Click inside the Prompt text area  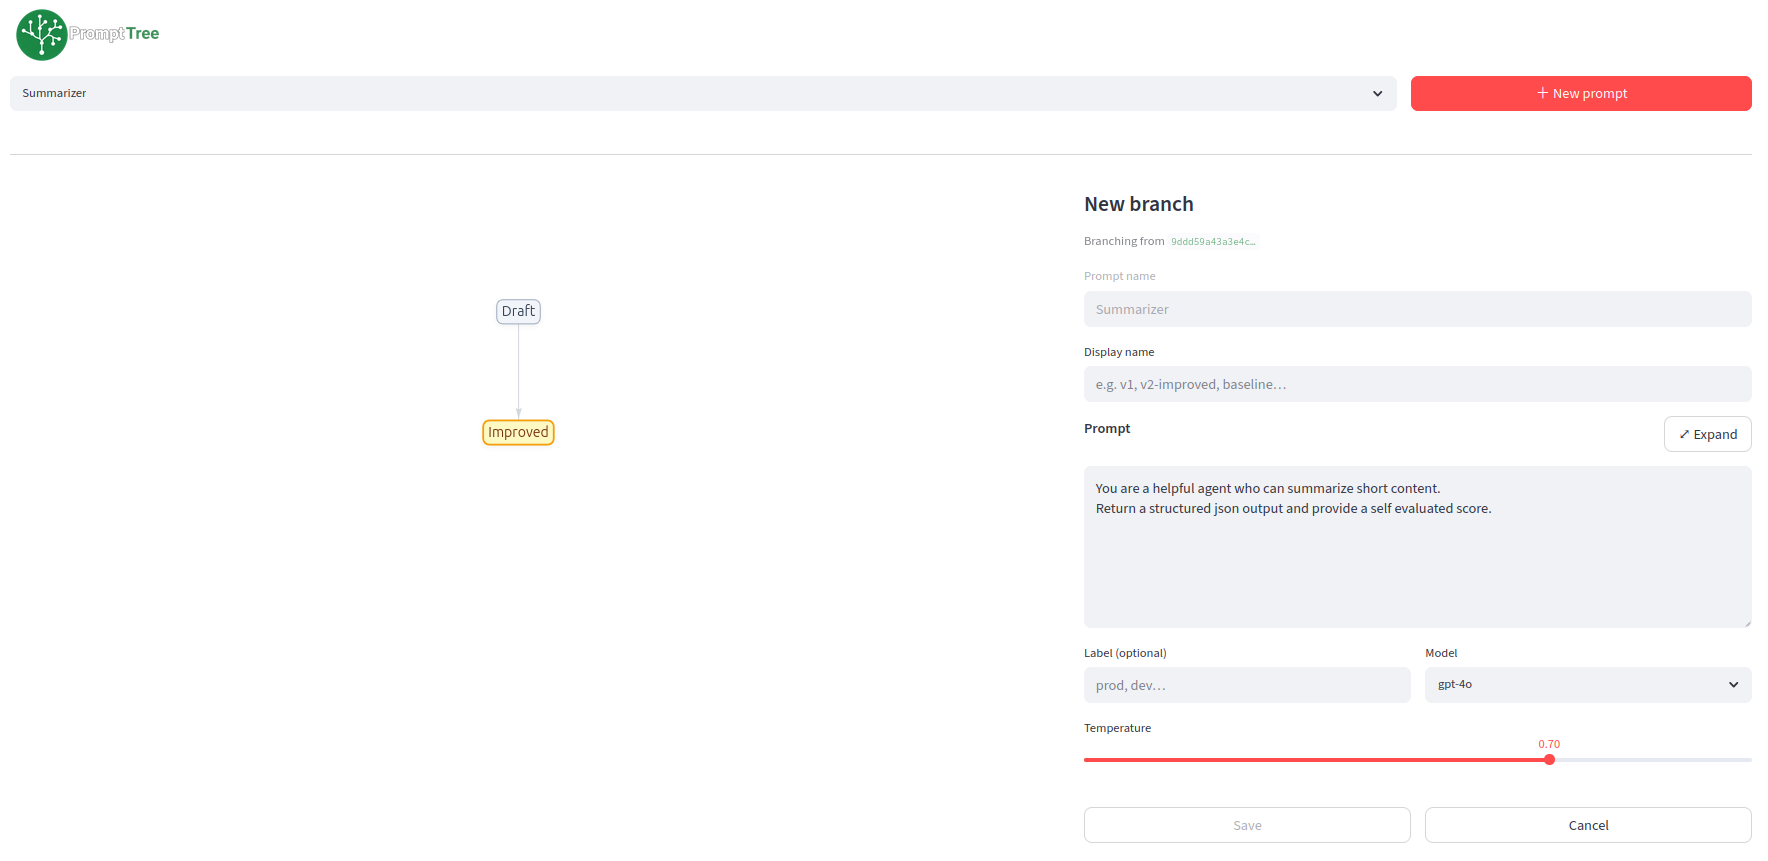point(1417,547)
